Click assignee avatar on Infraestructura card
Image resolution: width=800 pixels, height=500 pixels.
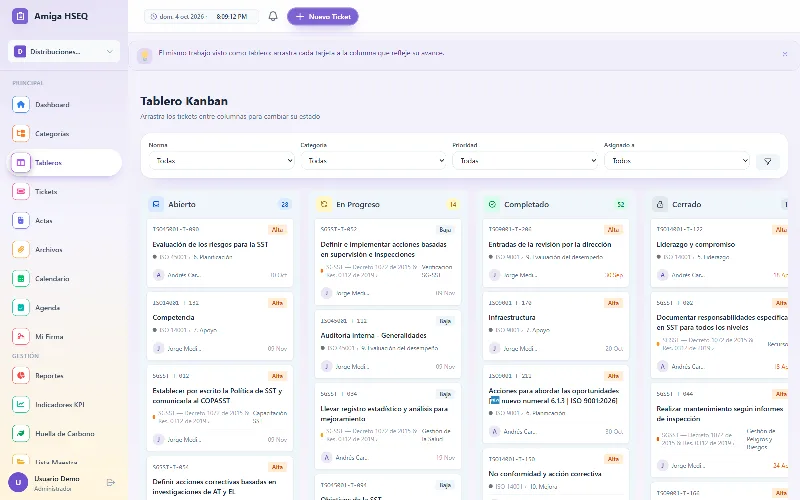[494, 348]
